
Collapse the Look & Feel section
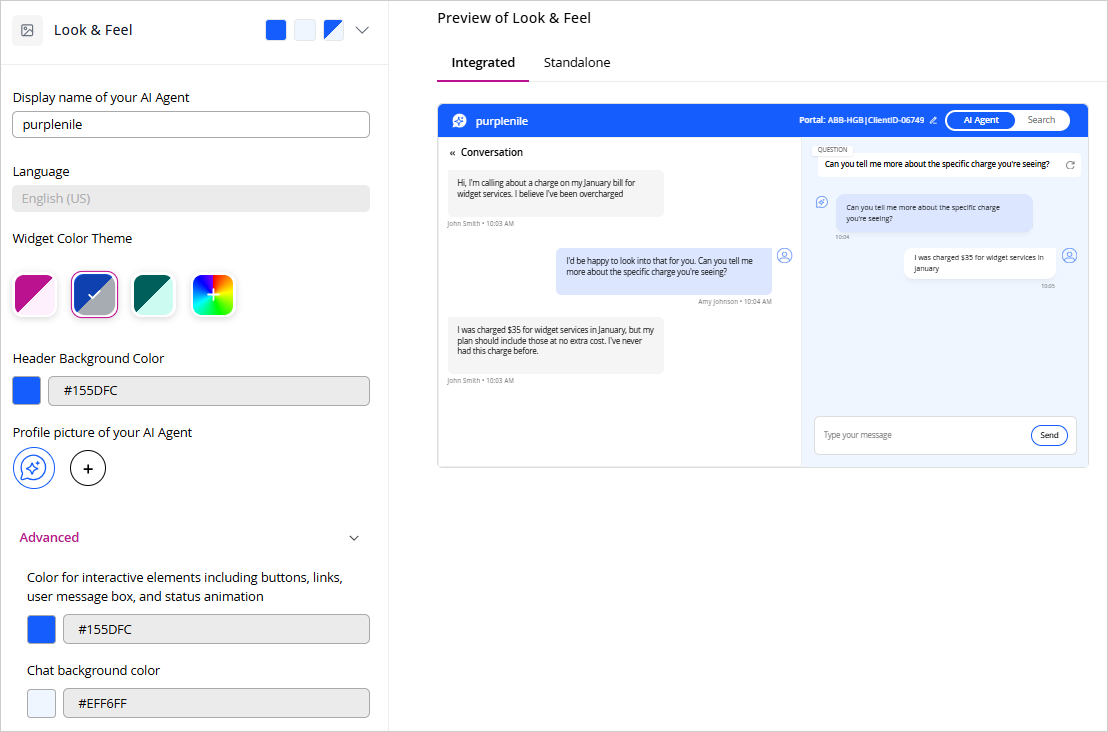363,30
